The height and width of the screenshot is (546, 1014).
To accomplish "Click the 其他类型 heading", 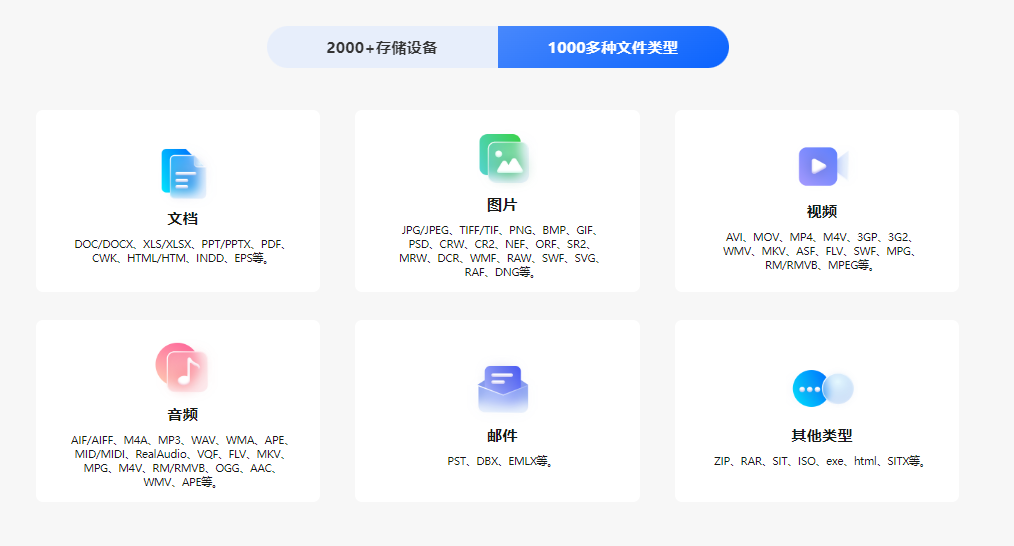I will (x=822, y=436).
